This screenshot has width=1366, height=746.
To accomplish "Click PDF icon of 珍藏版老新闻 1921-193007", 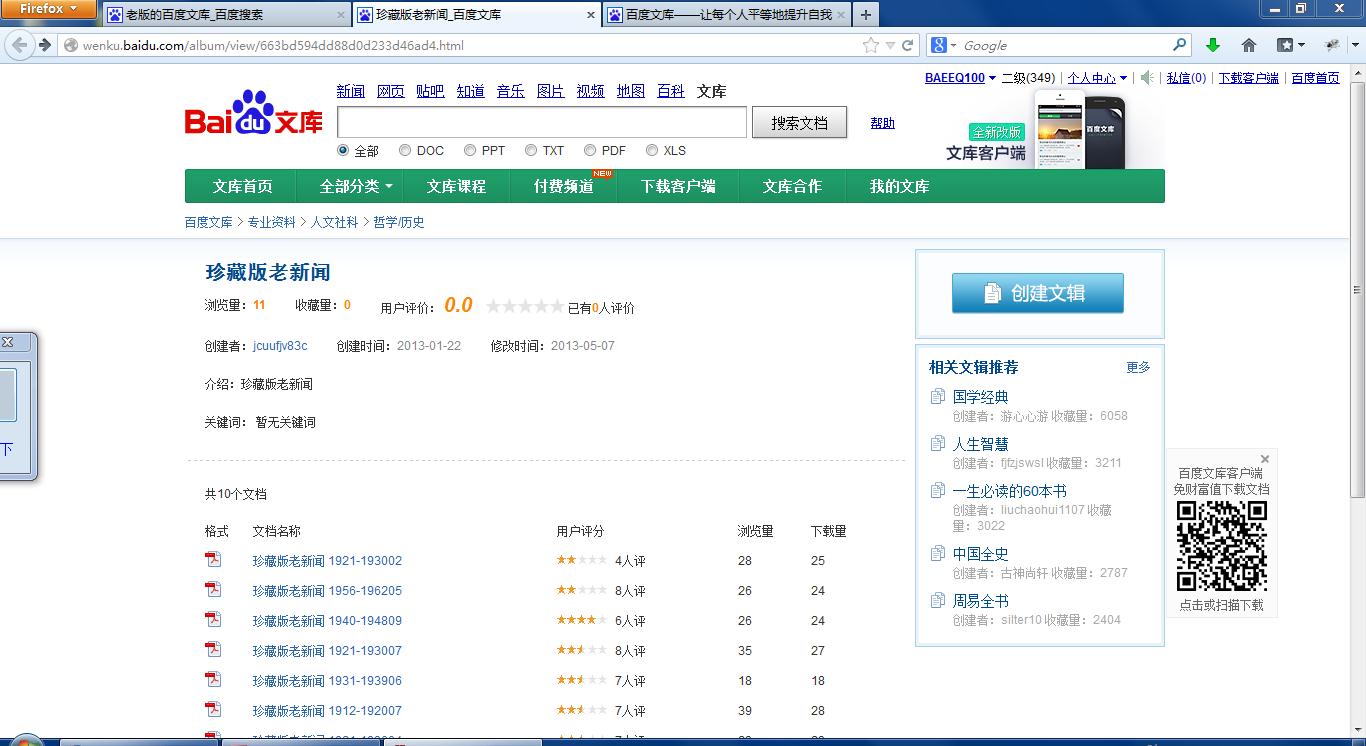I will click(213, 650).
